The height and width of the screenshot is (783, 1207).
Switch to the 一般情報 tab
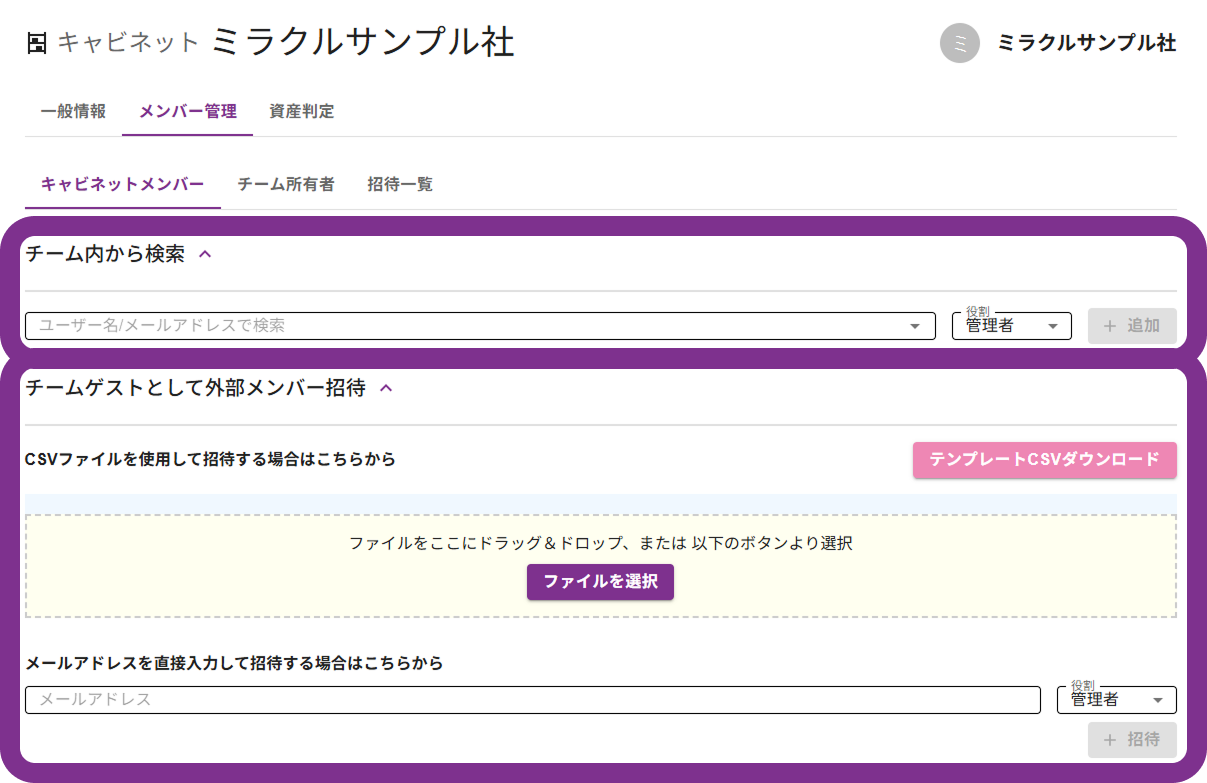73,111
